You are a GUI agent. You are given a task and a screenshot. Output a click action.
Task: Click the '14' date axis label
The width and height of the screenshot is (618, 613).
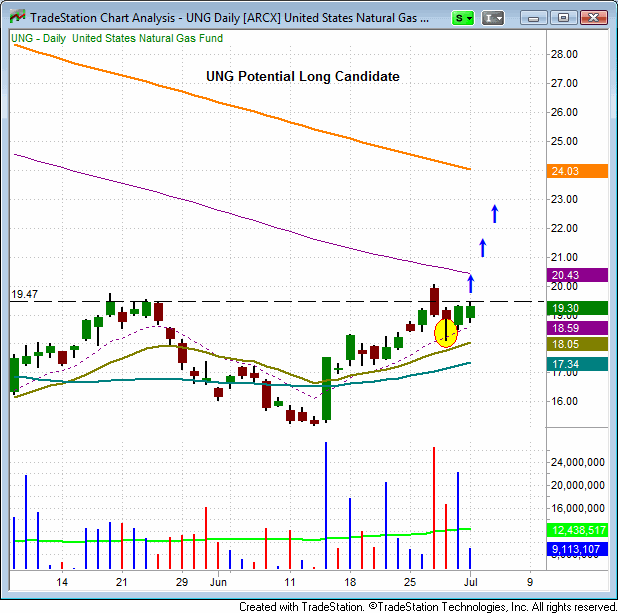click(62, 582)
